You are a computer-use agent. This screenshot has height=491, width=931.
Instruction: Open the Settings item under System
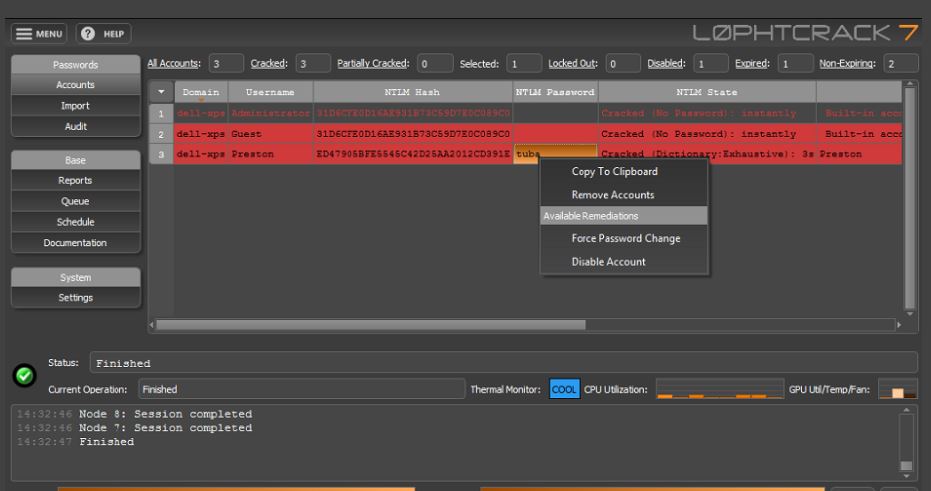point(75,297)
